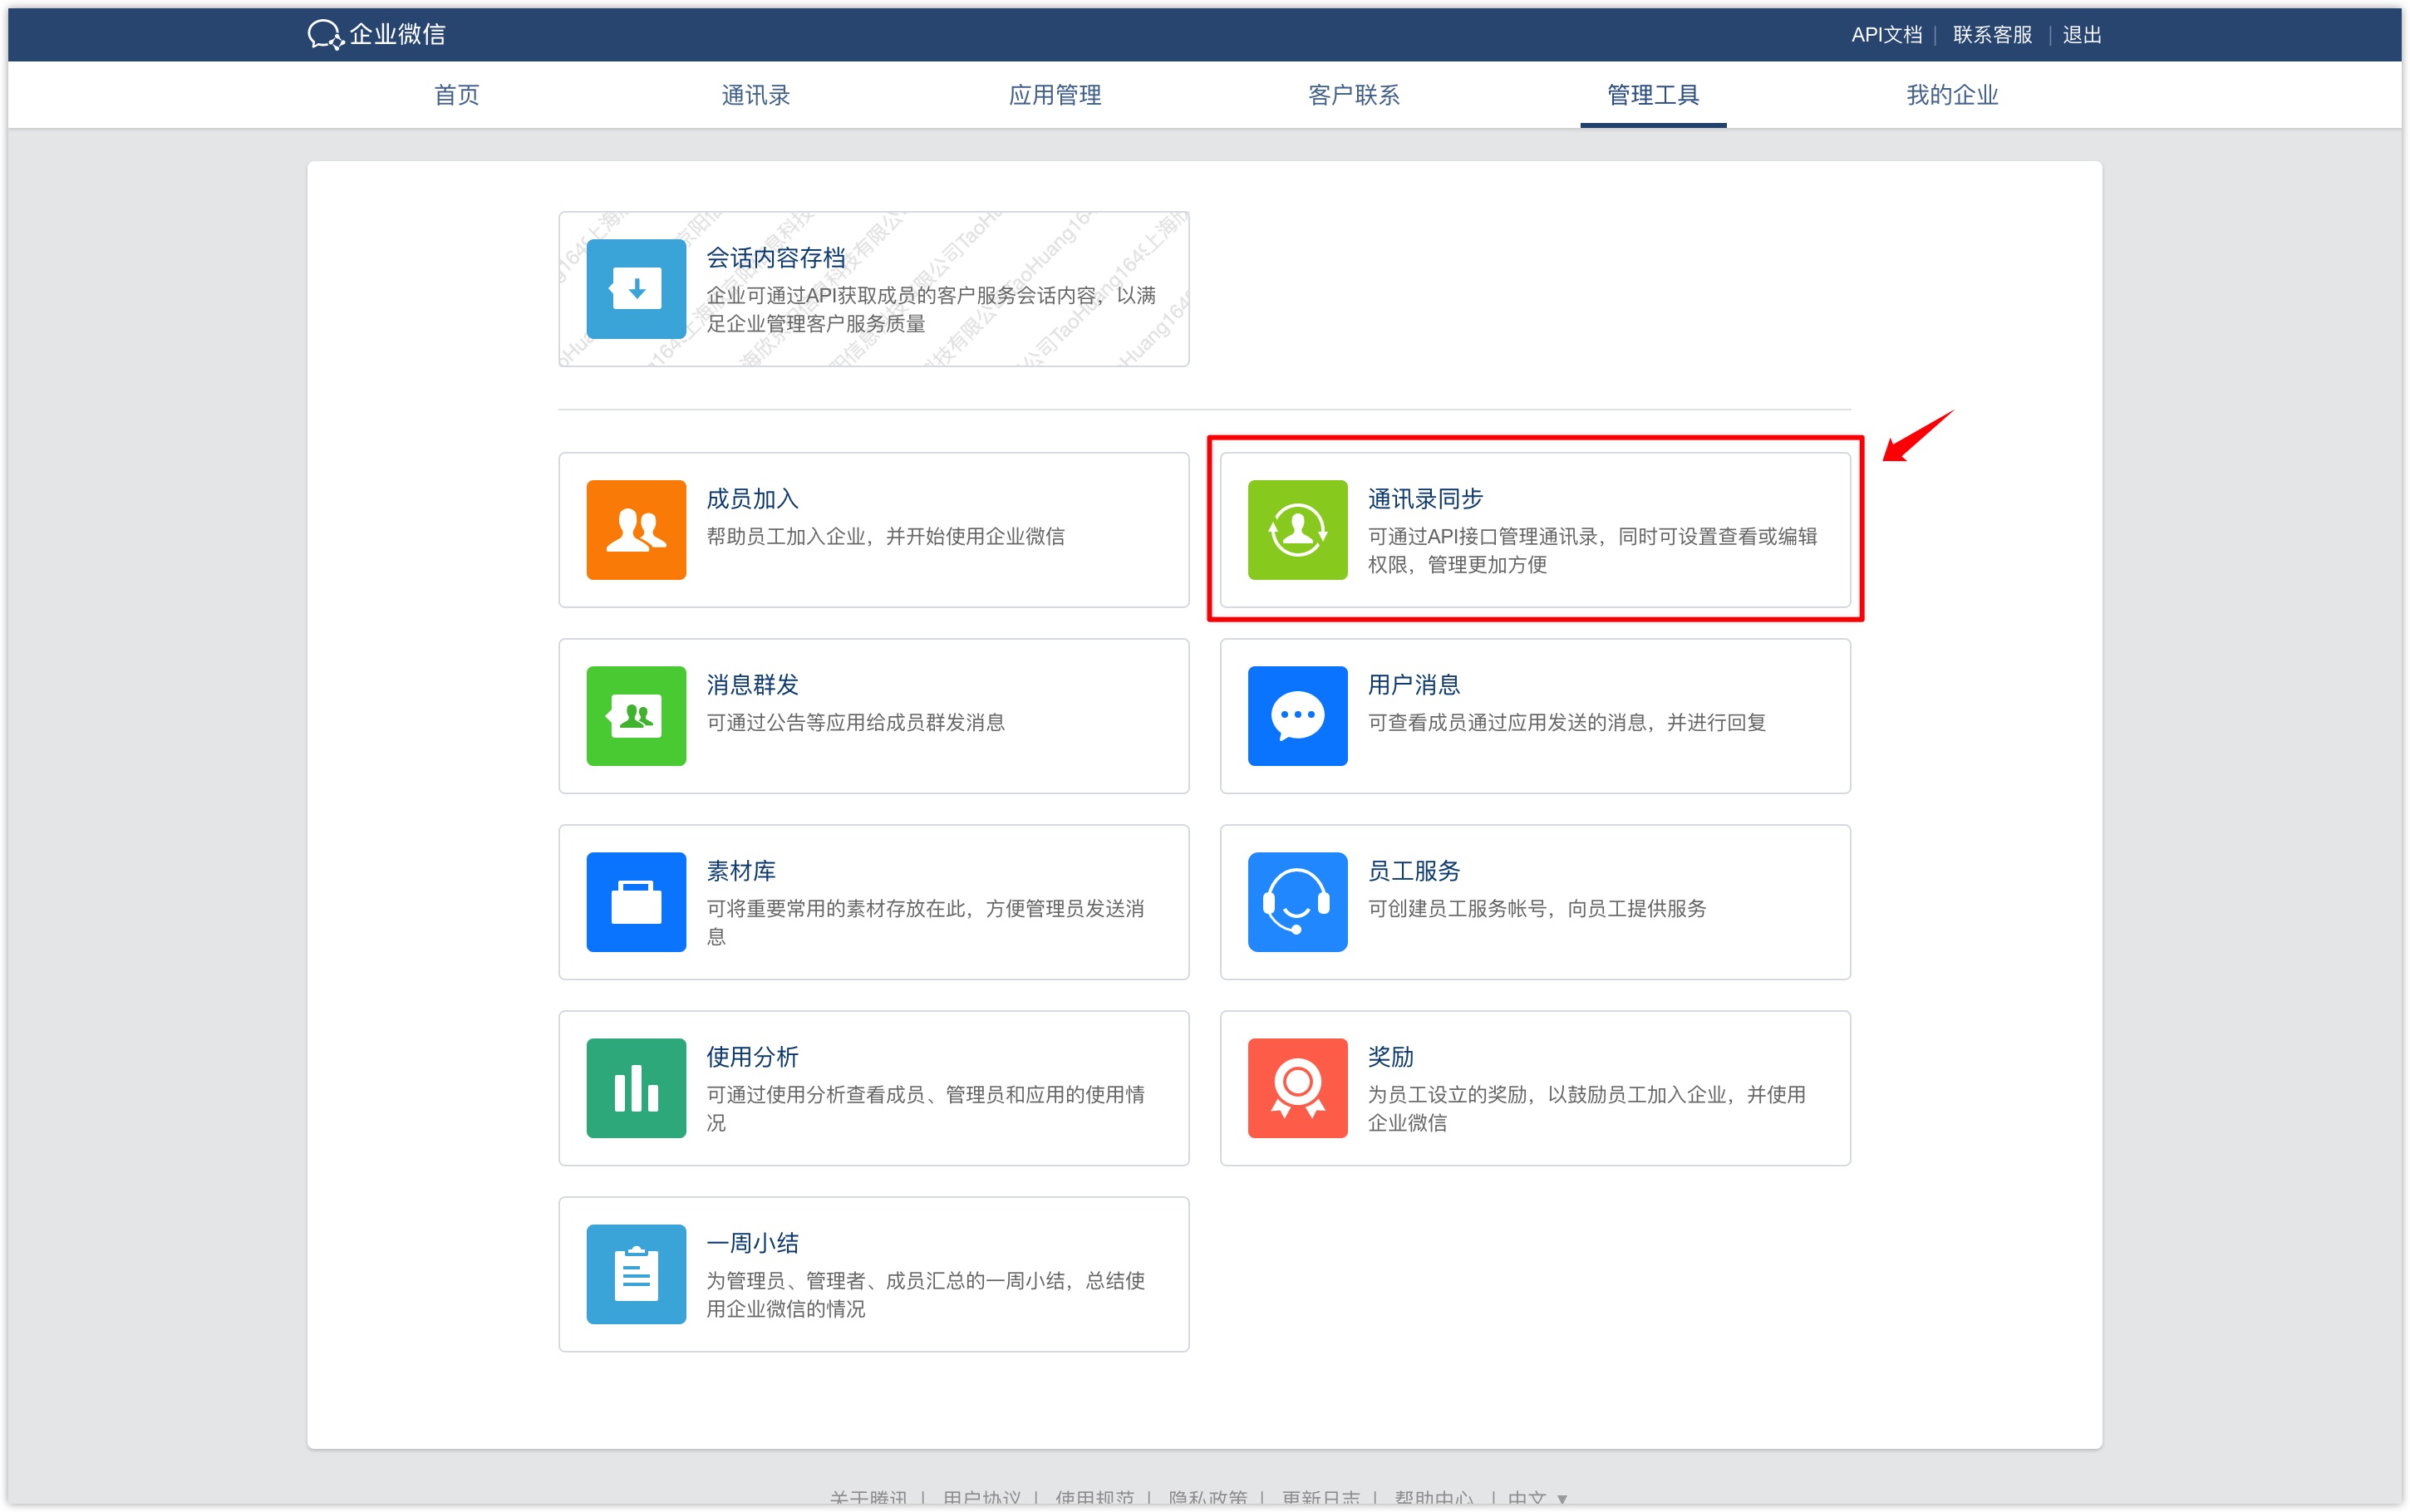Click description 可通过公告等应用给成员群发消息
Image resolution: width=2410 pixels, height=1512 pixels.
point(855,723)
